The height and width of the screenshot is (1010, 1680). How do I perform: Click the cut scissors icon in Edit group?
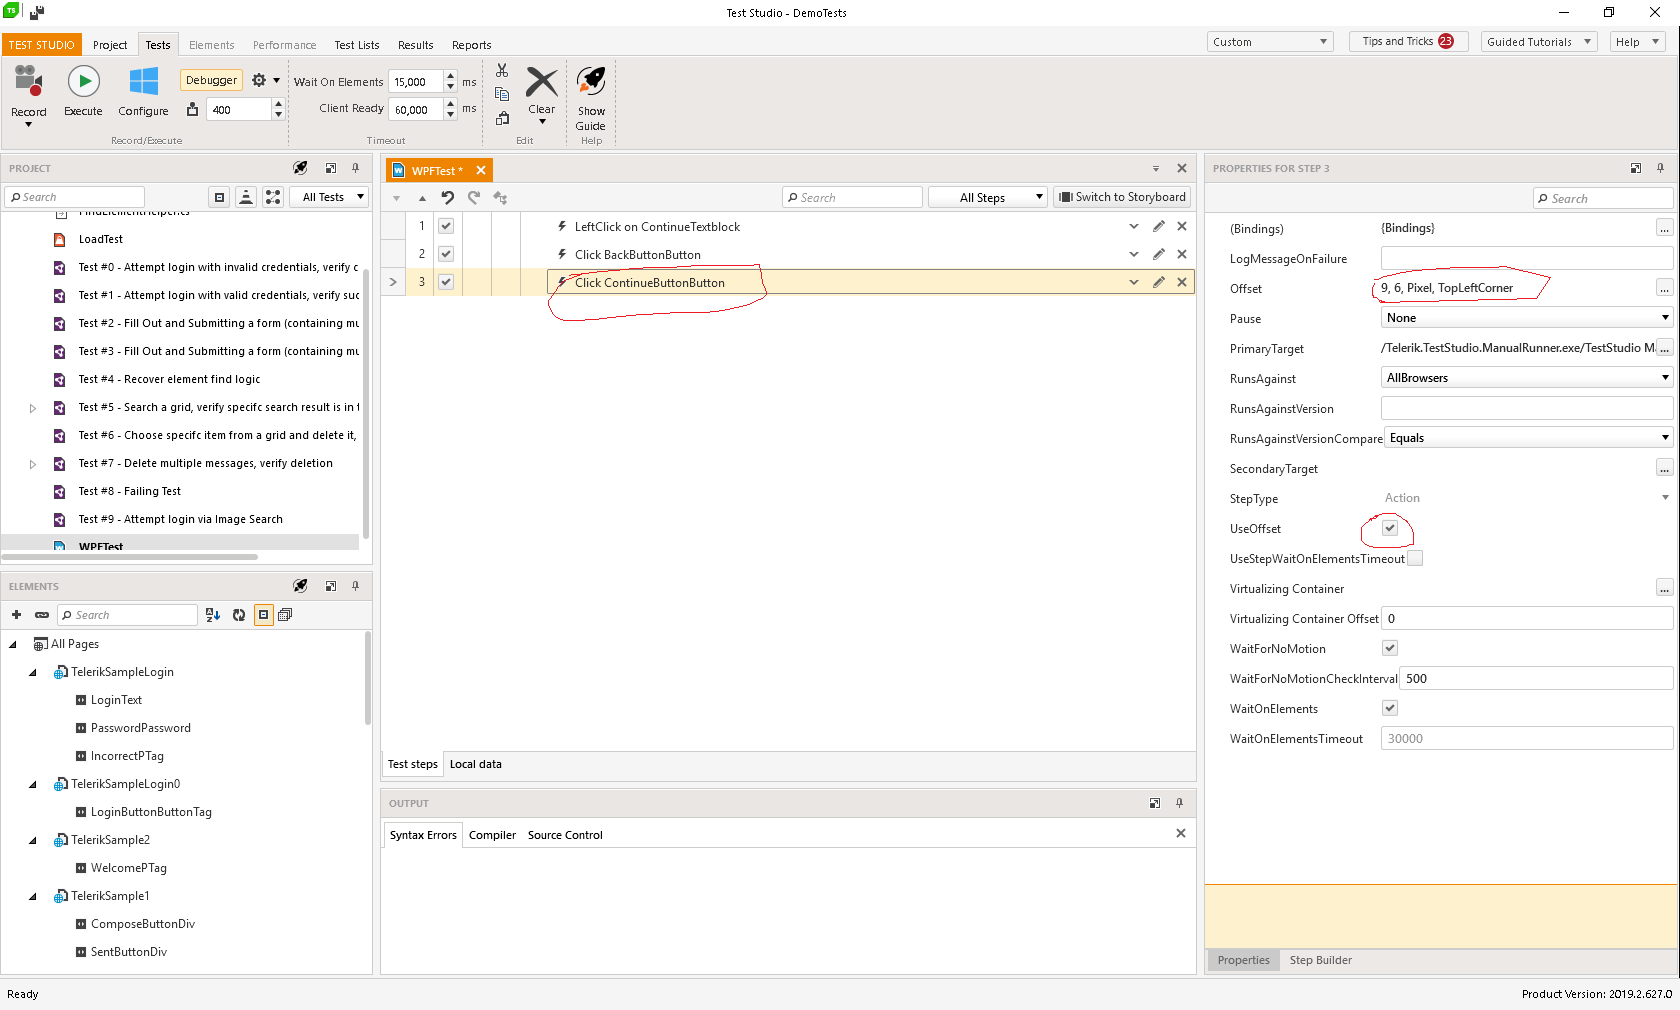(502, 71)
